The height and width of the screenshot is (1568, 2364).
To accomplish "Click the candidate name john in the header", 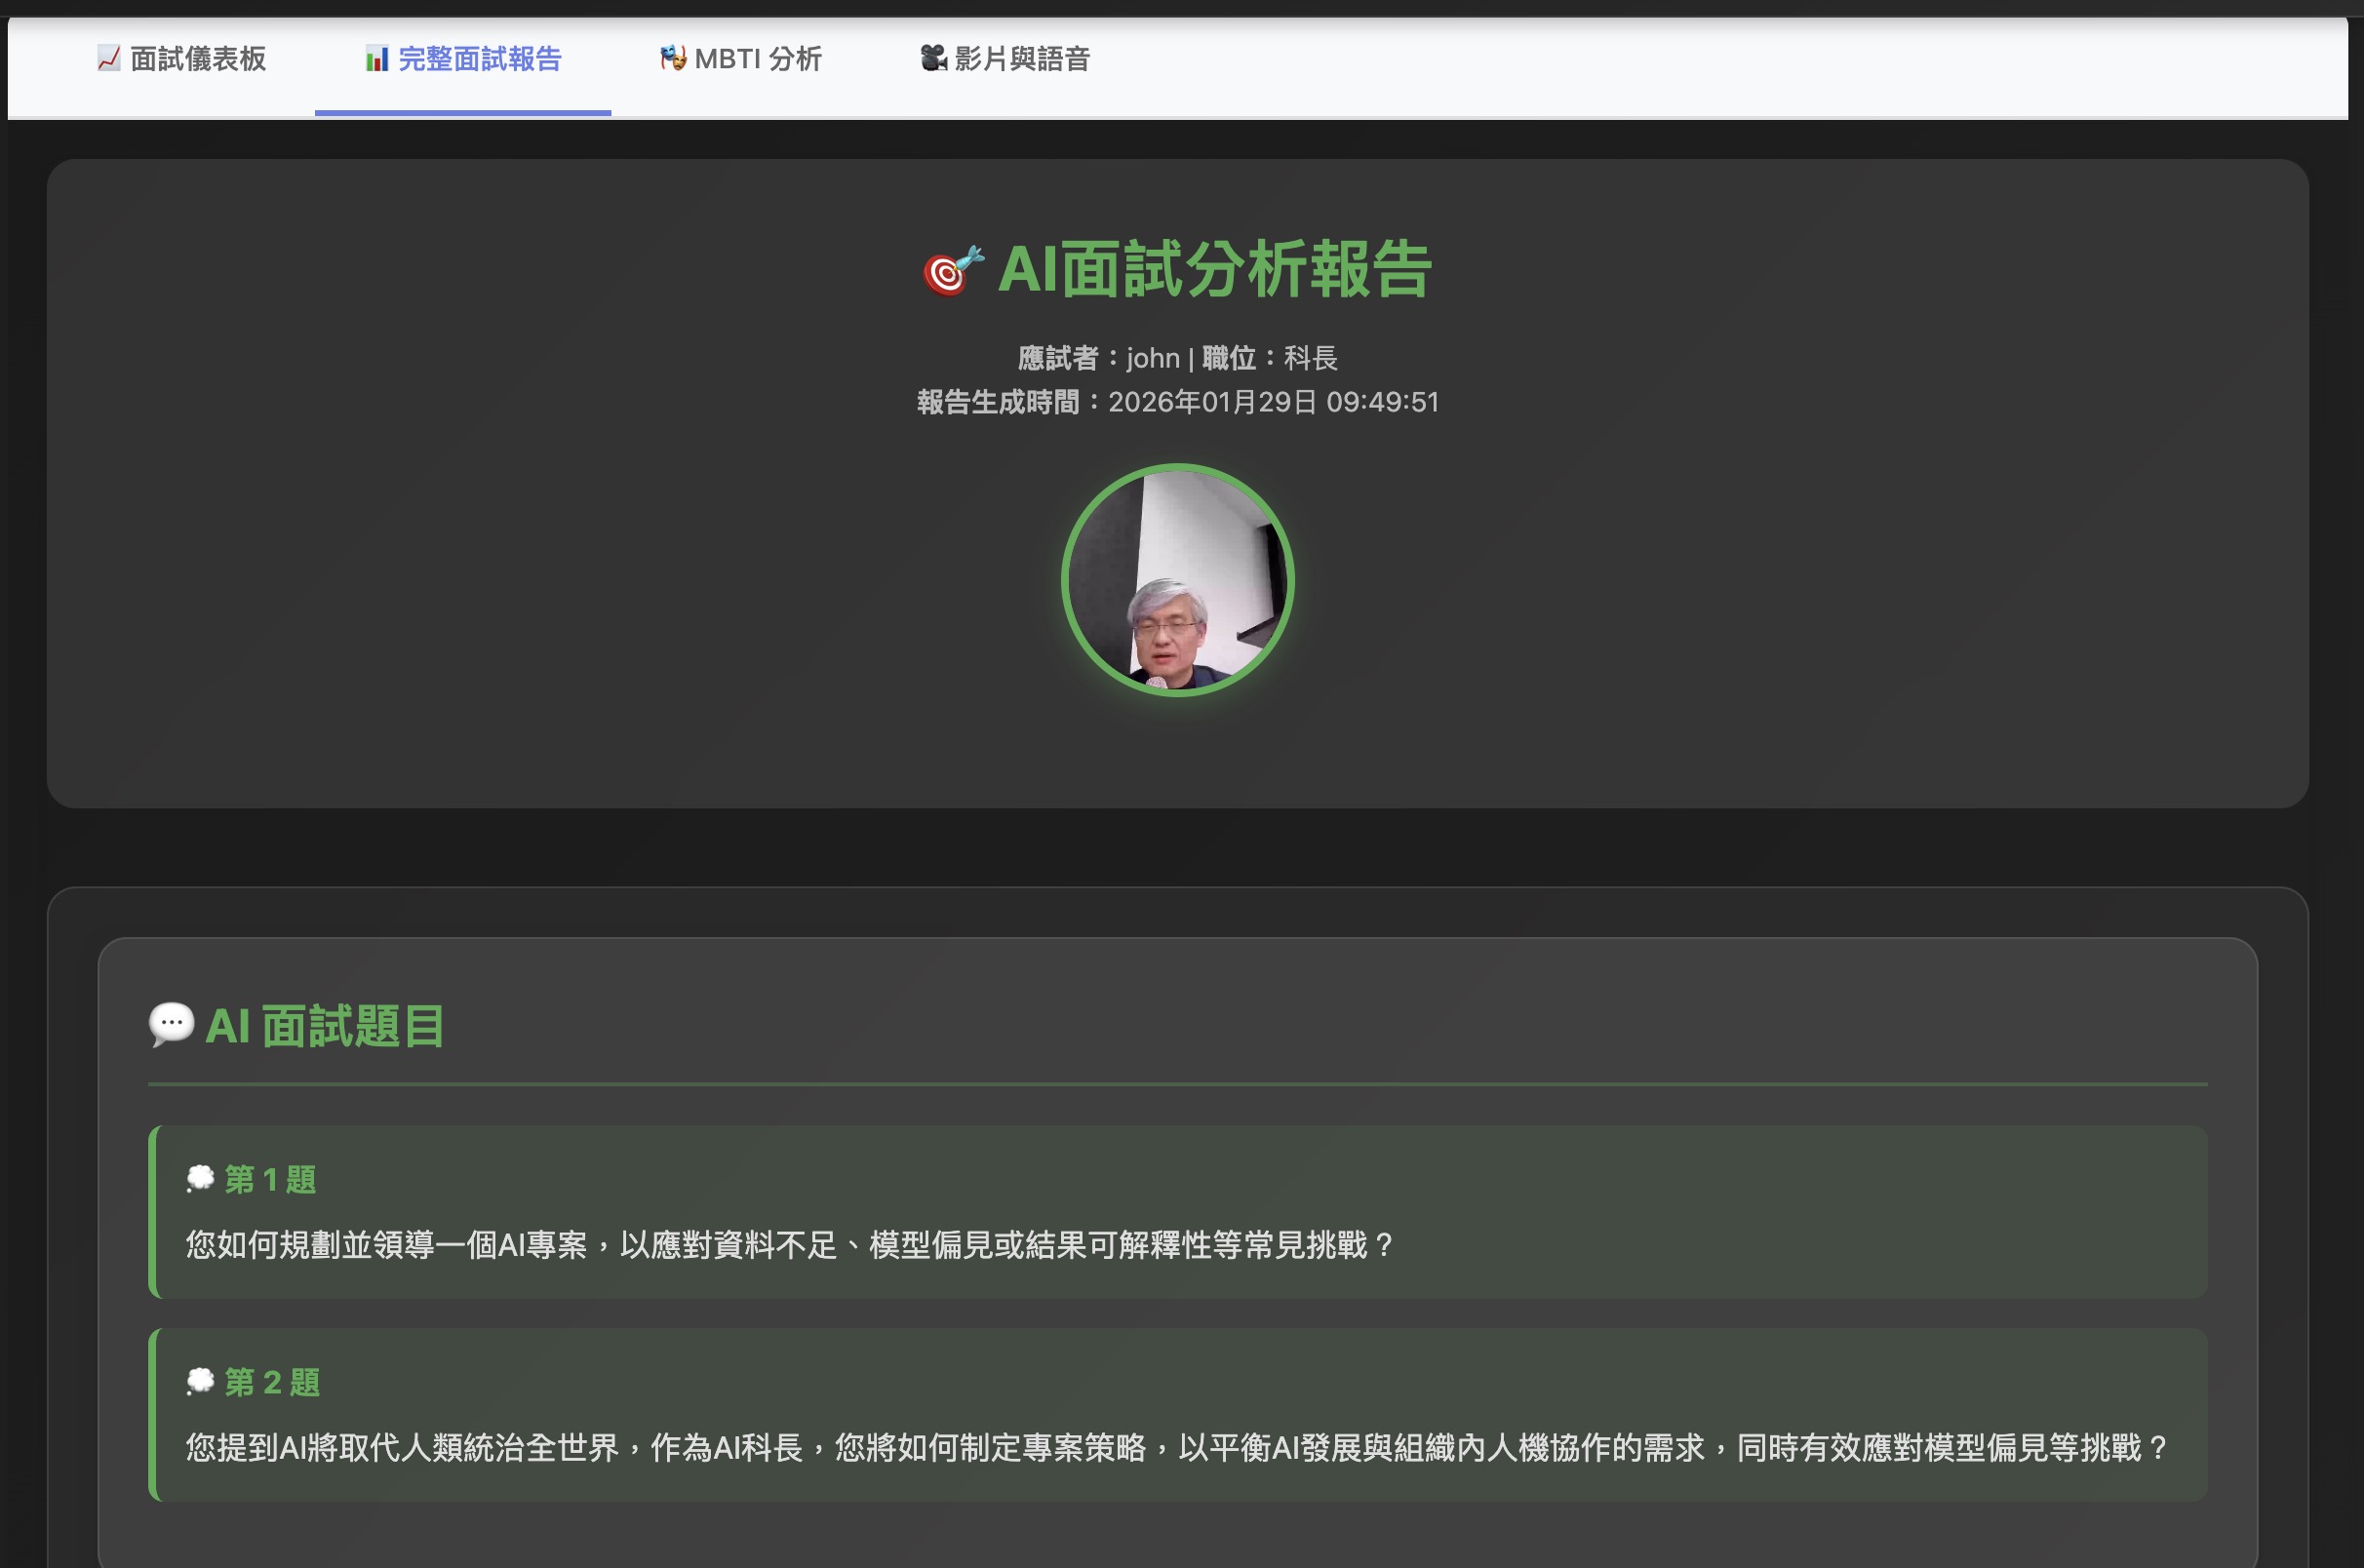I will [1152, 357].
